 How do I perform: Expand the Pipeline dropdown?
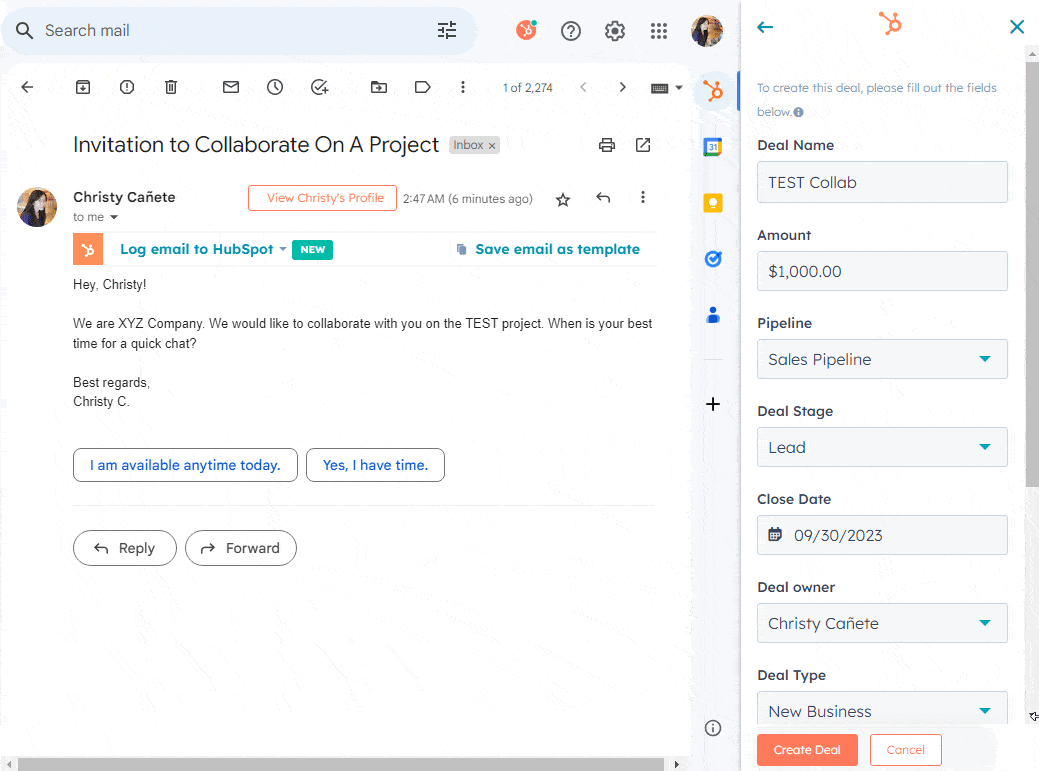coord(882,359)
